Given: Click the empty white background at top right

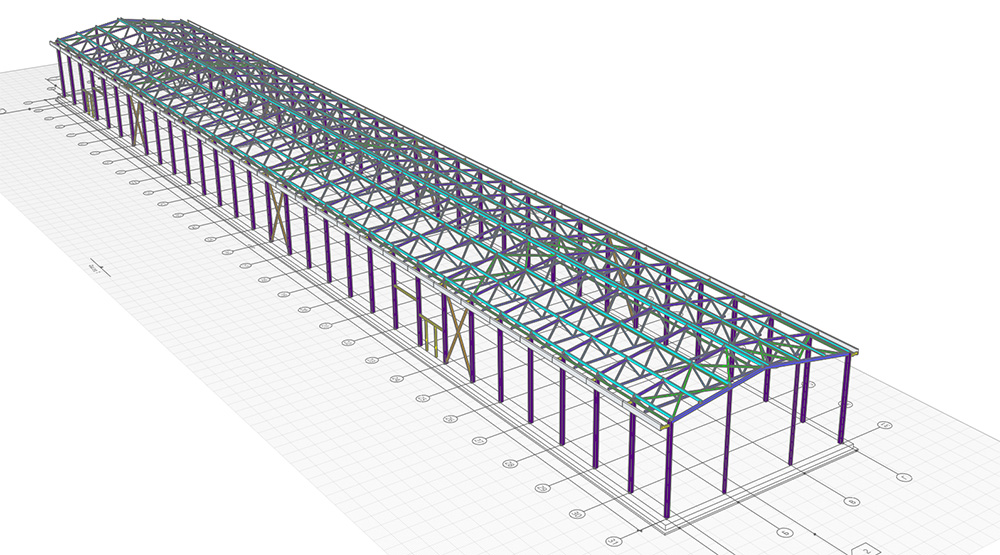Looking at the screenshot, I should click(900, 60).
